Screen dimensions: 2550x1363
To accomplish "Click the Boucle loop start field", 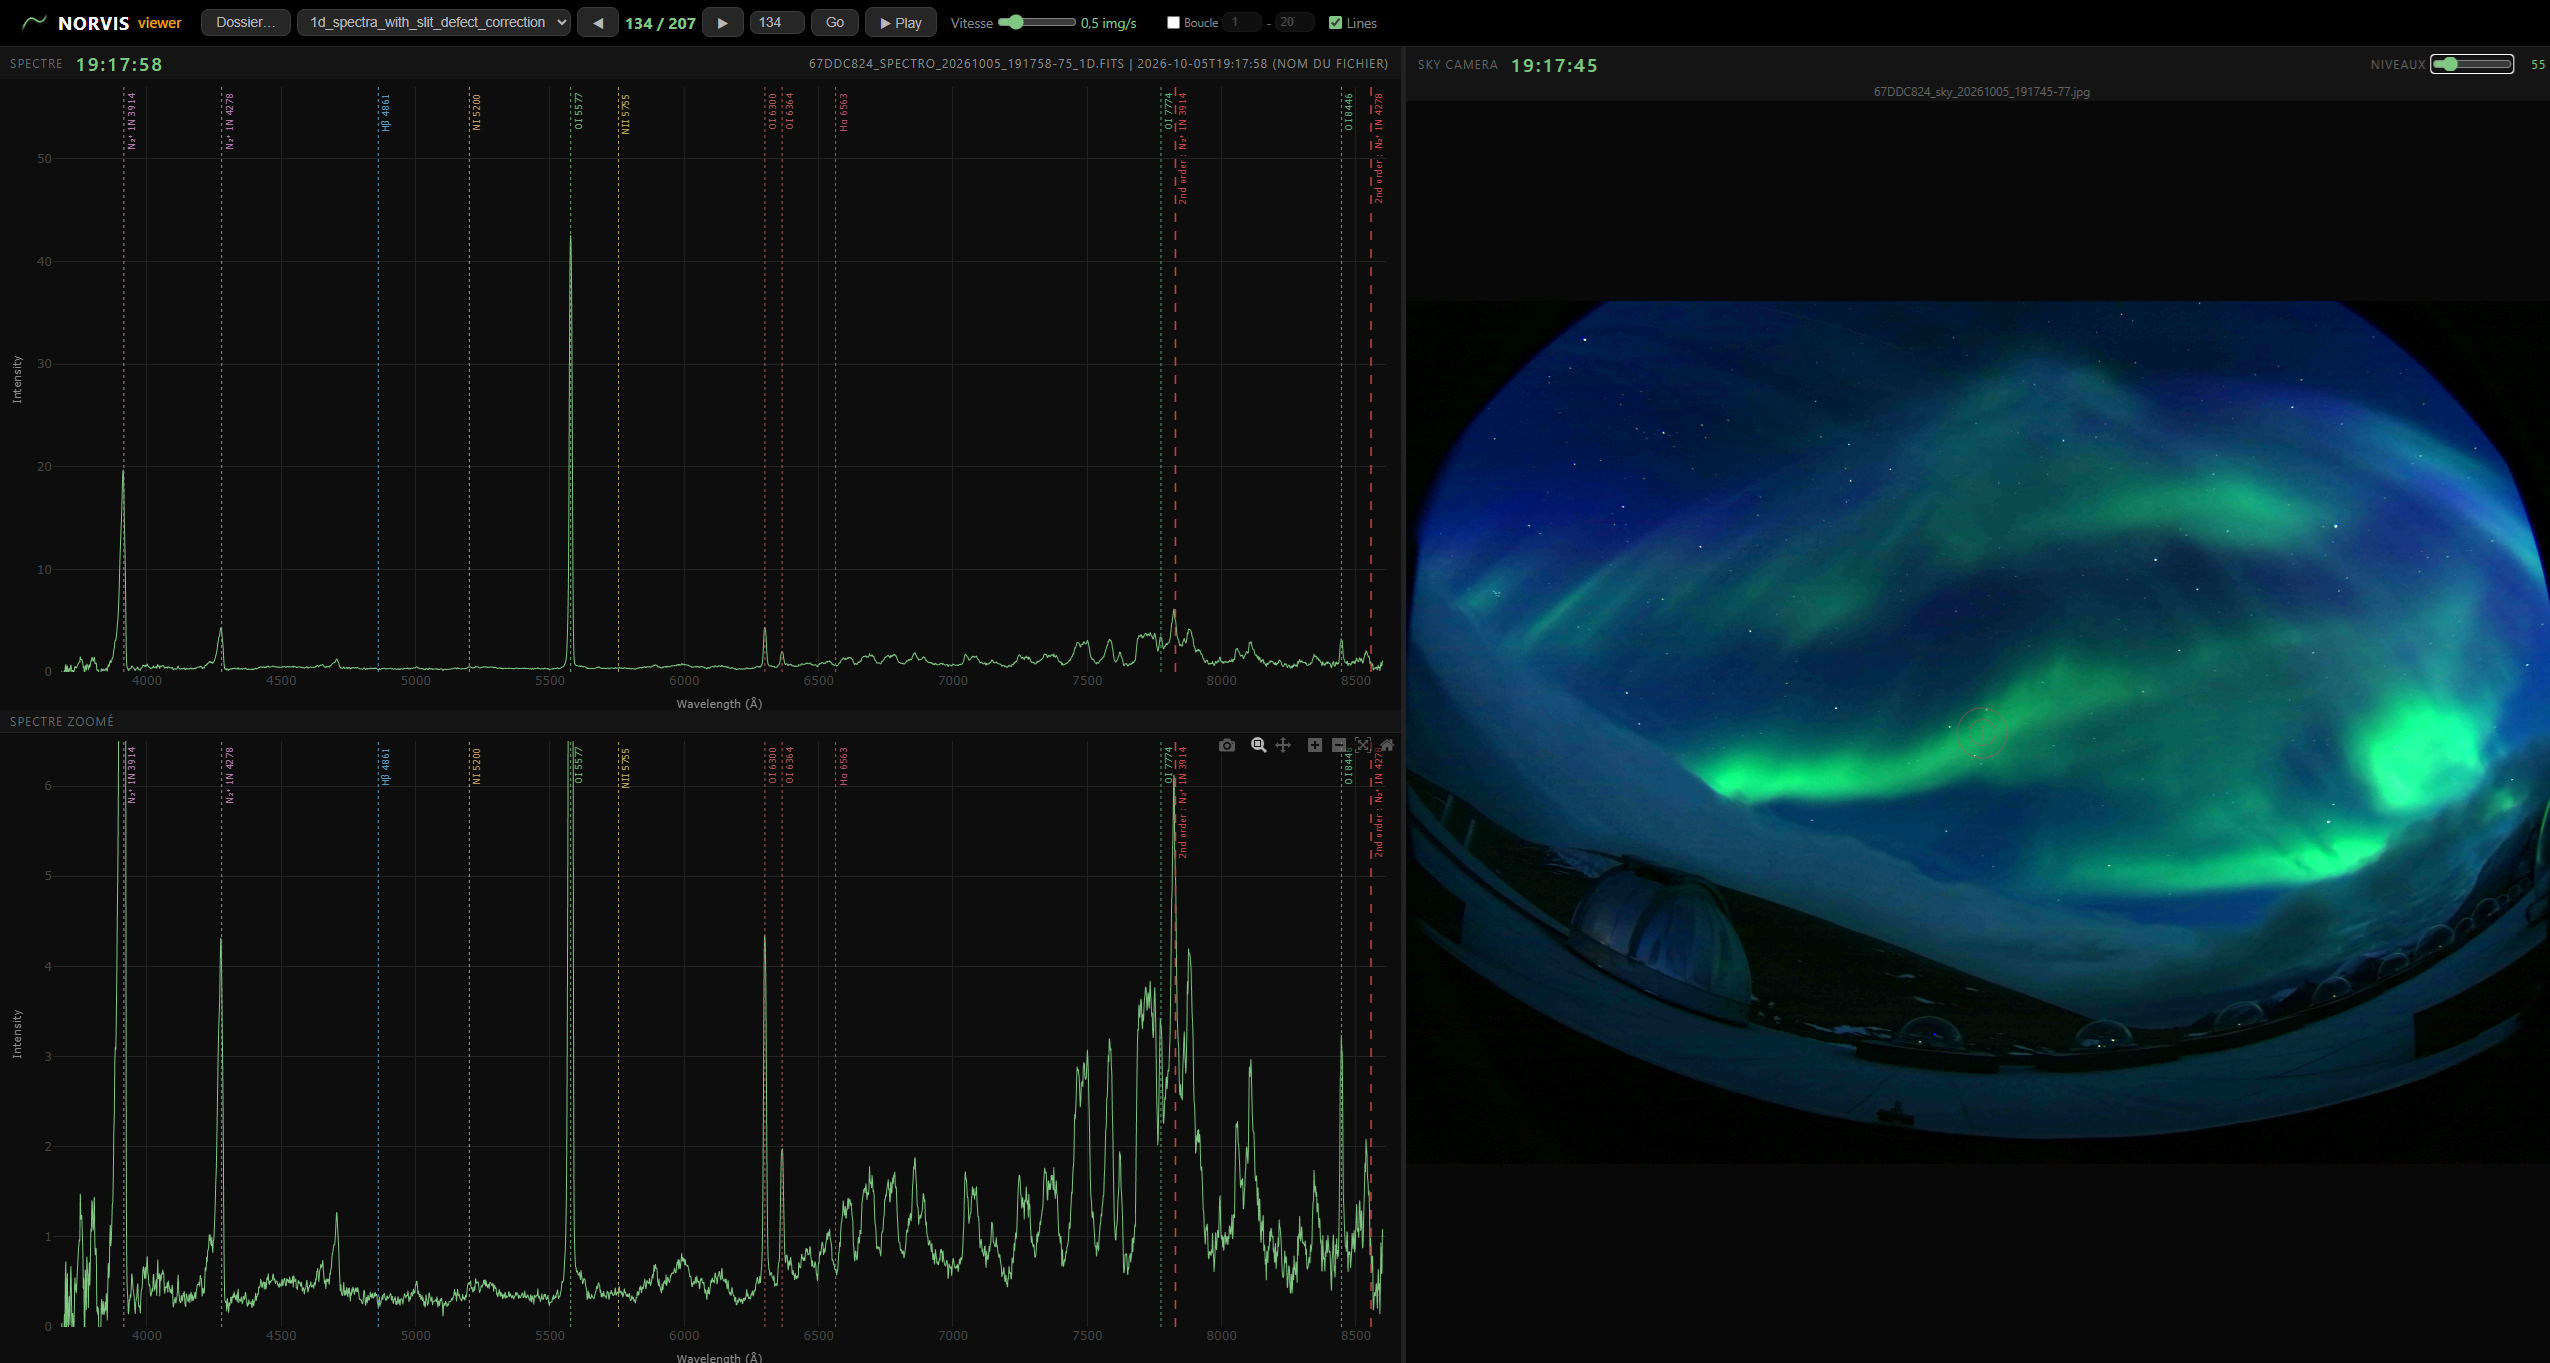I will click(x=1242, y=22).
